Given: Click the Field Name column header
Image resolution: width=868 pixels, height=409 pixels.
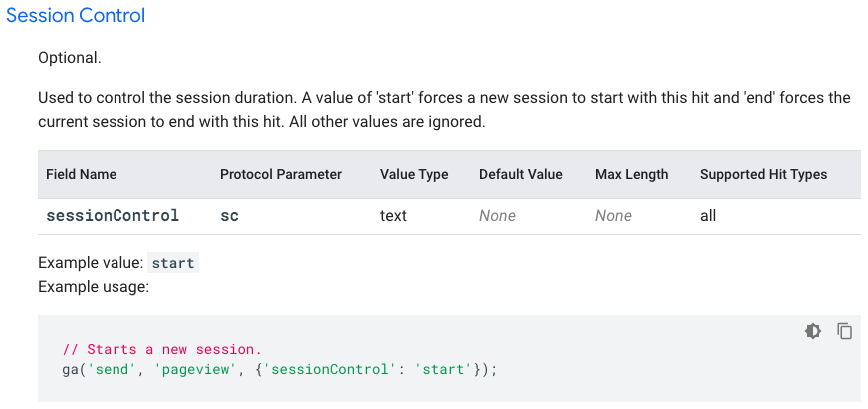Looking at the screenshot, I should click(81, 174).
